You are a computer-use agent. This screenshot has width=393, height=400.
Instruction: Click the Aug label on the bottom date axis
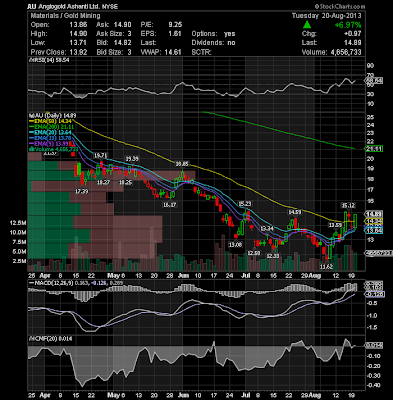pyautogui.click(x=315, y=395)
